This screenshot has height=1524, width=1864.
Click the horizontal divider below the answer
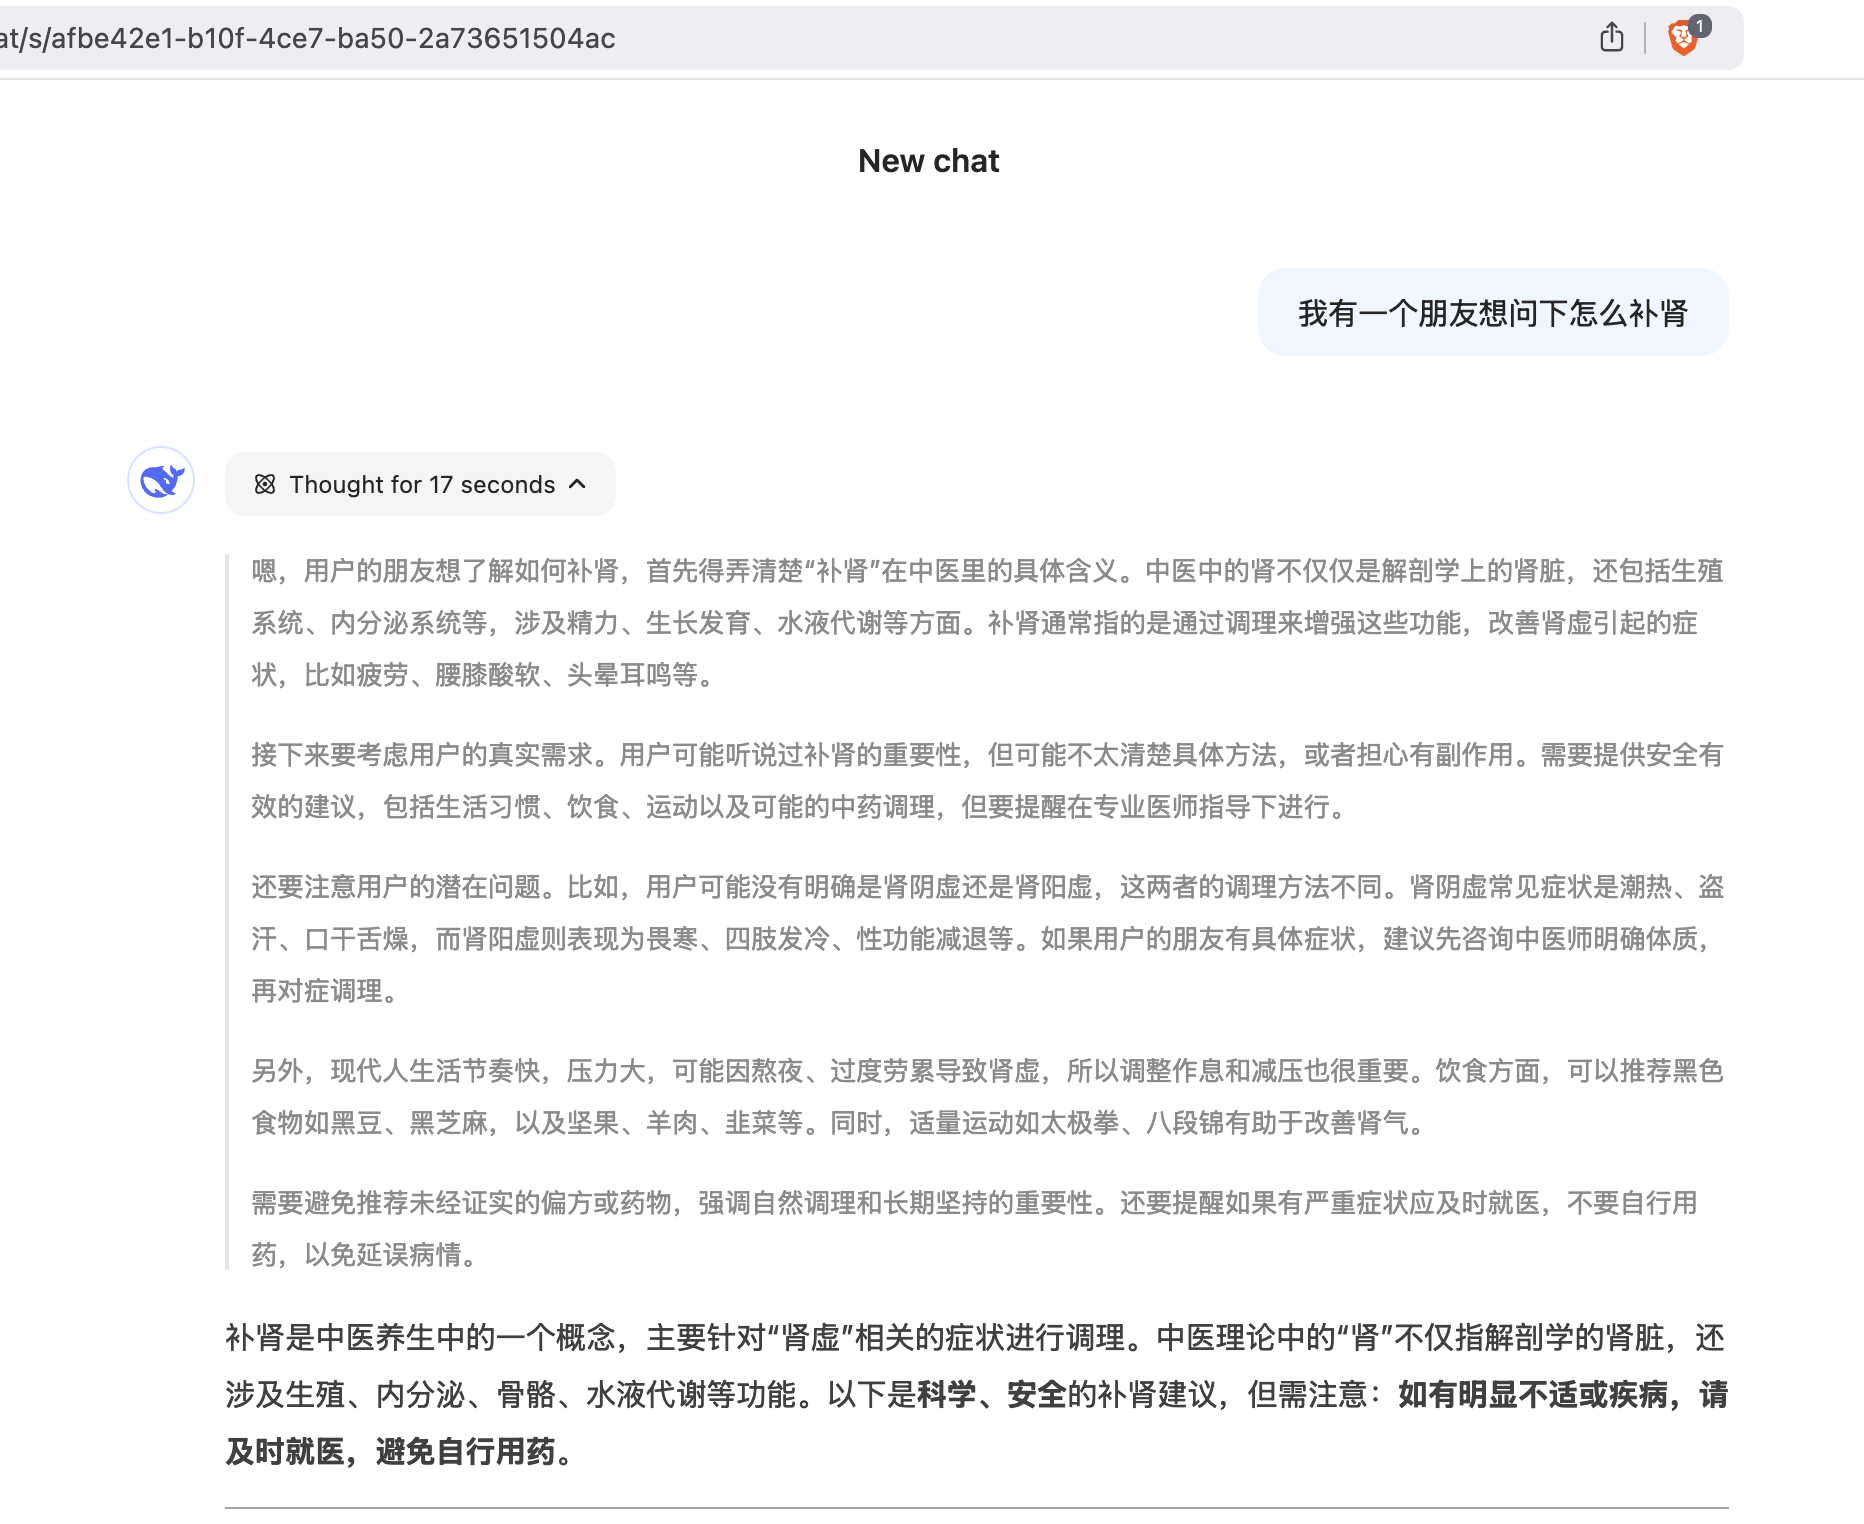976,1507
